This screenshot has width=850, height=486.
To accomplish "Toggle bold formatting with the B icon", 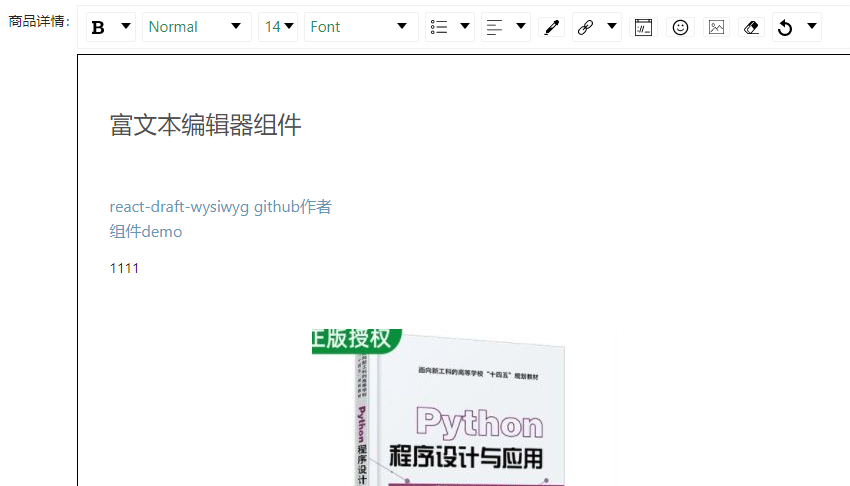I will coord(98,27).
